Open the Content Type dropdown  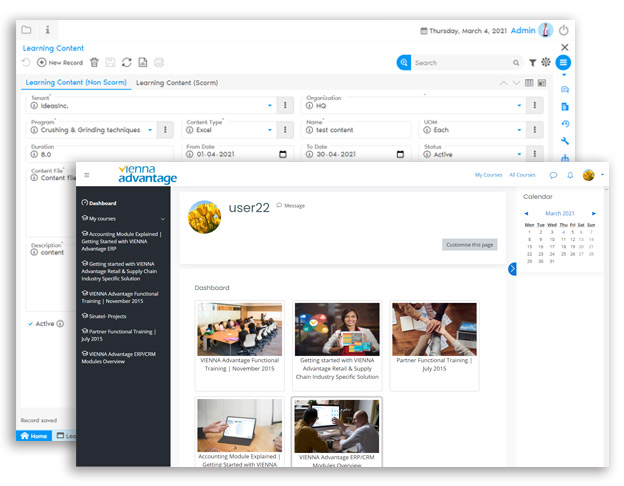269,130
